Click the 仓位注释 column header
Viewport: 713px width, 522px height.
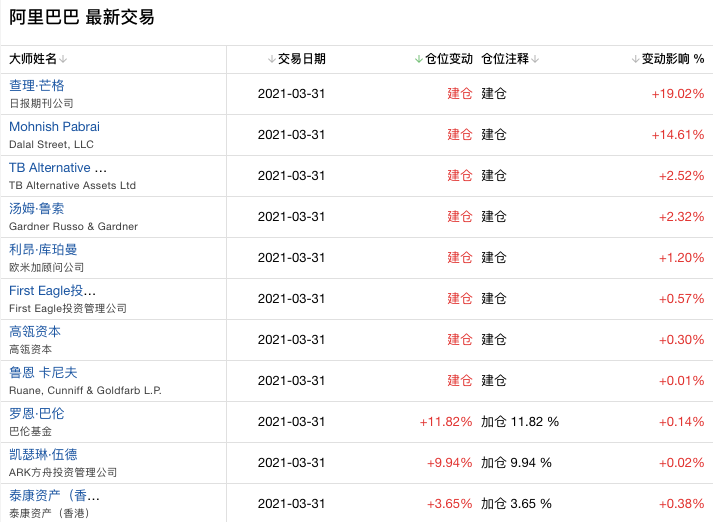(505, 59)
